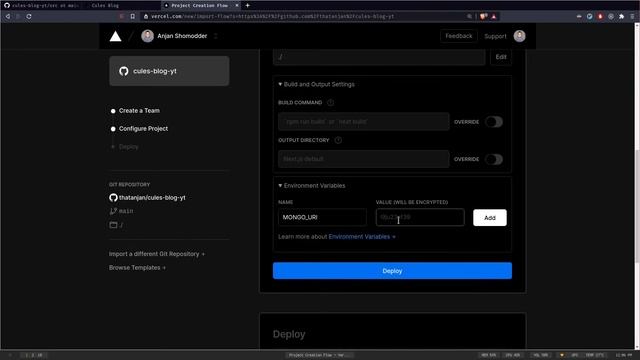Open the extensions puzzle icon

621,16
